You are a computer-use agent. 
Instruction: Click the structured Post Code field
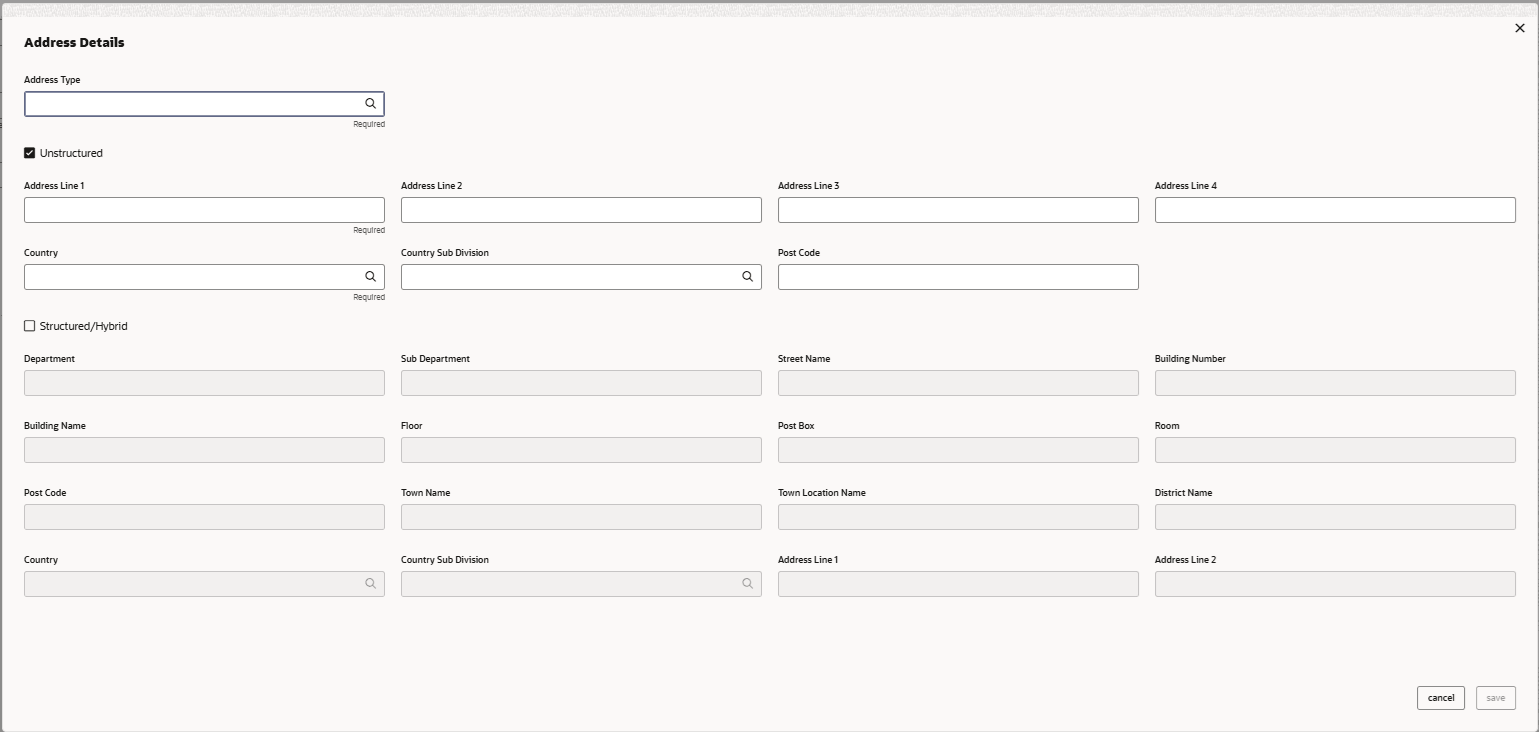click(x=204, y=517)
